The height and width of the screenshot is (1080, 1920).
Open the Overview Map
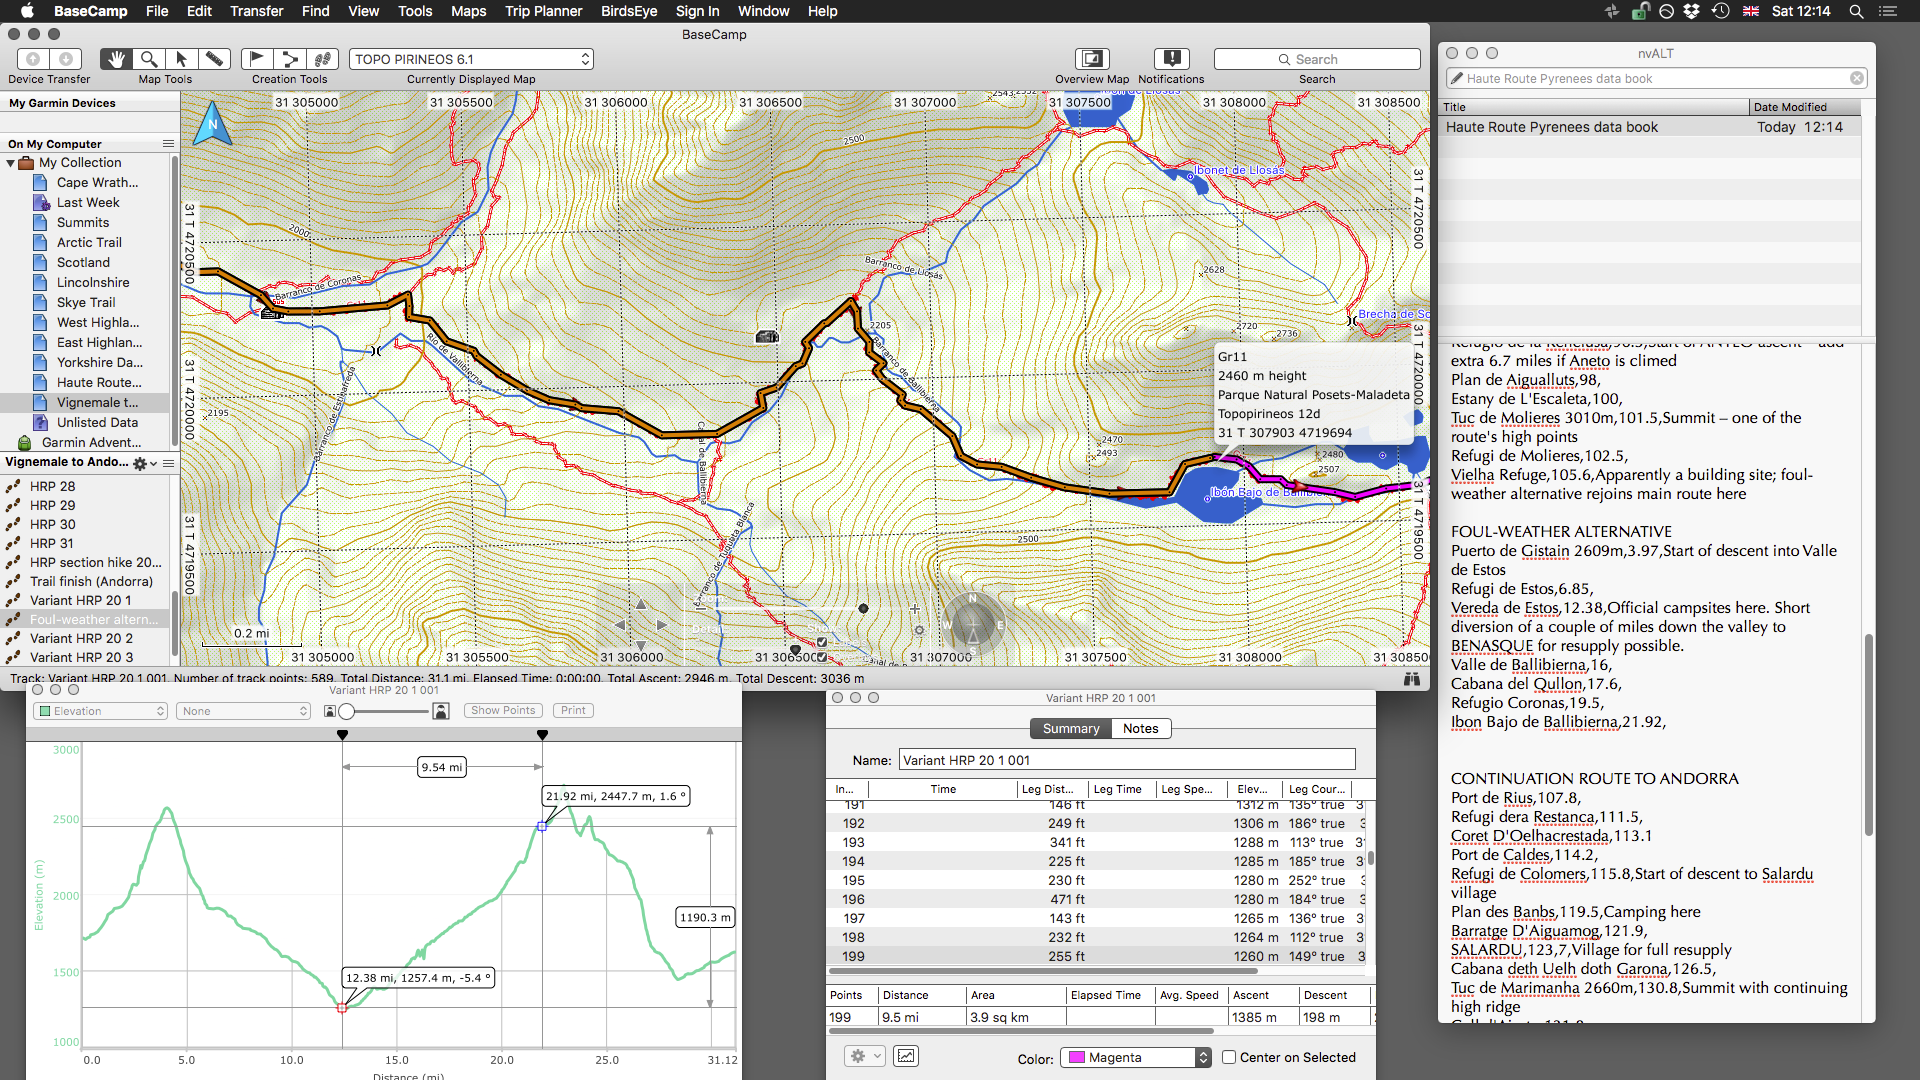[1091, 59]
